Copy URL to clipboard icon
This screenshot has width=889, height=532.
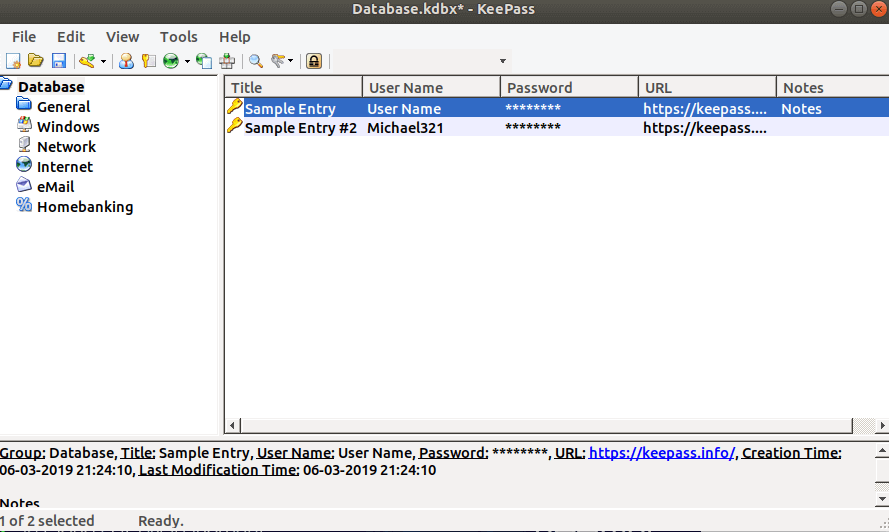click(x=204, y=61)
